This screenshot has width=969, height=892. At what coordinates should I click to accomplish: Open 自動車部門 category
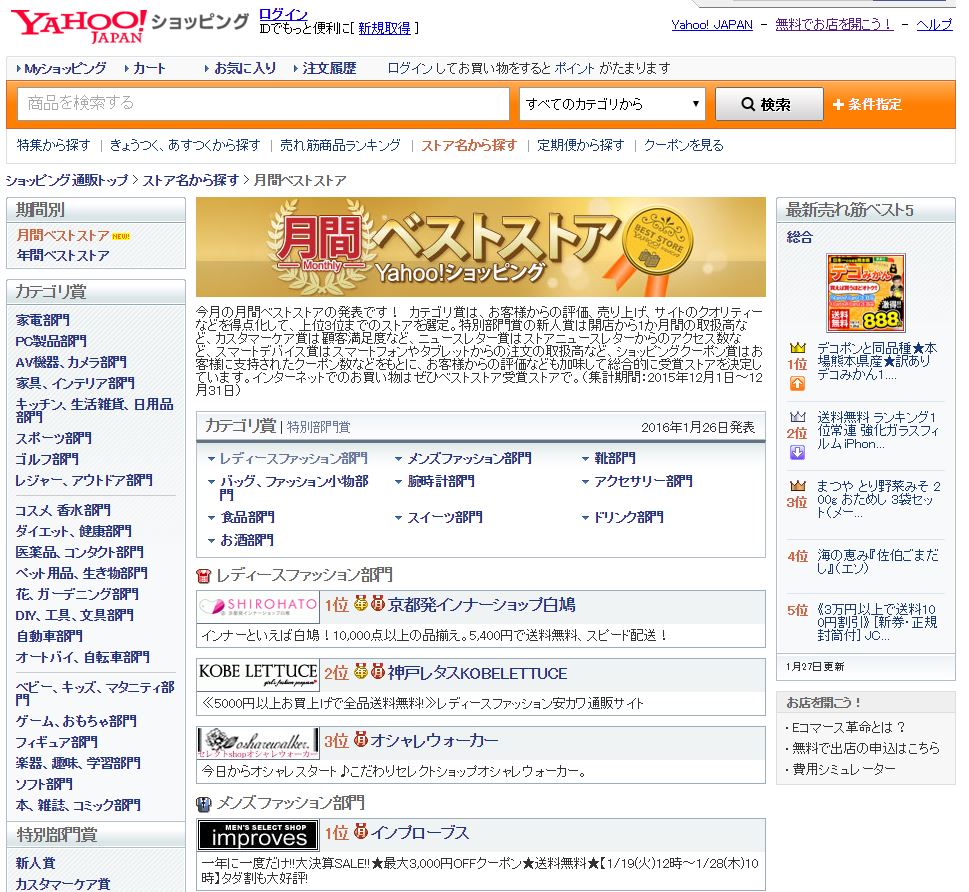[x=49, y=636]
